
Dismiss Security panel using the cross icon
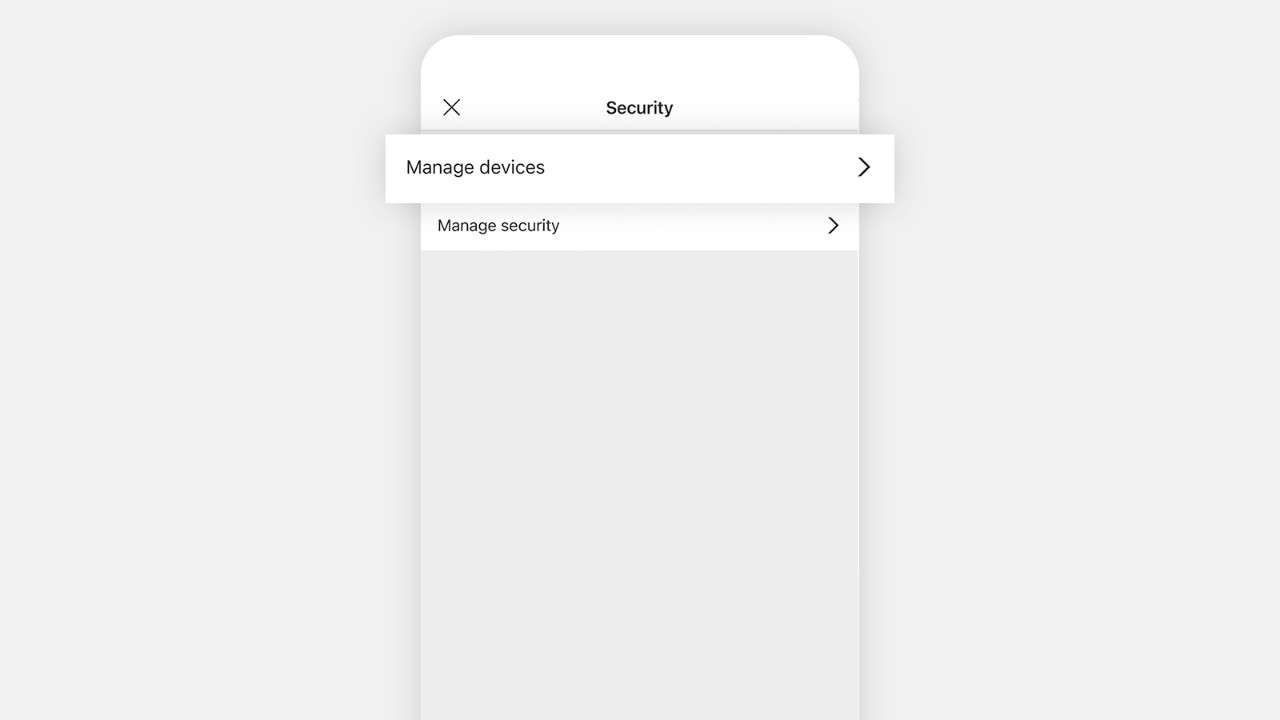452,107
